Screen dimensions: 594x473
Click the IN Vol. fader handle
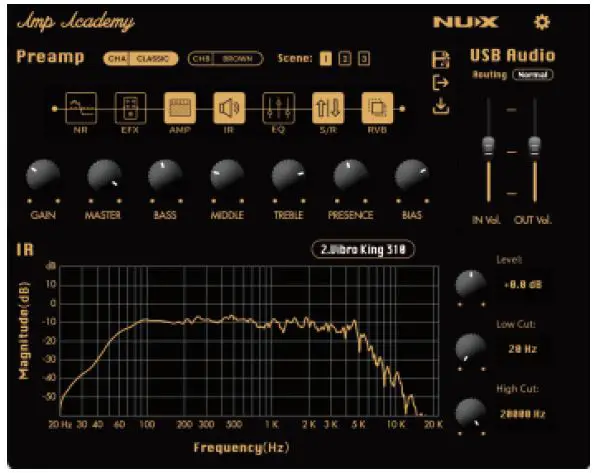(x=488, y=146)
